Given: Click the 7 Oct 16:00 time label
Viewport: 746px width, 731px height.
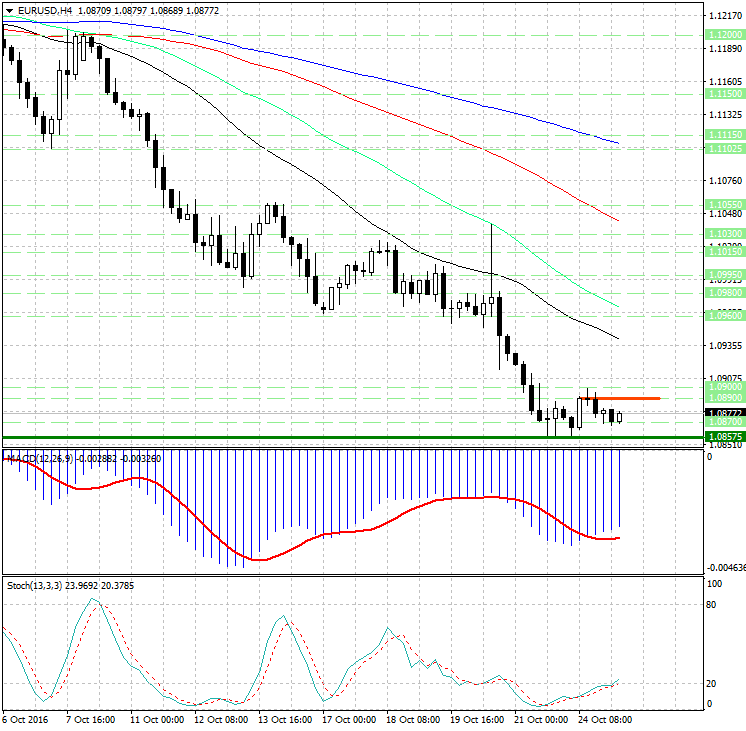Looking at the screenshot, I should (90, 719).
